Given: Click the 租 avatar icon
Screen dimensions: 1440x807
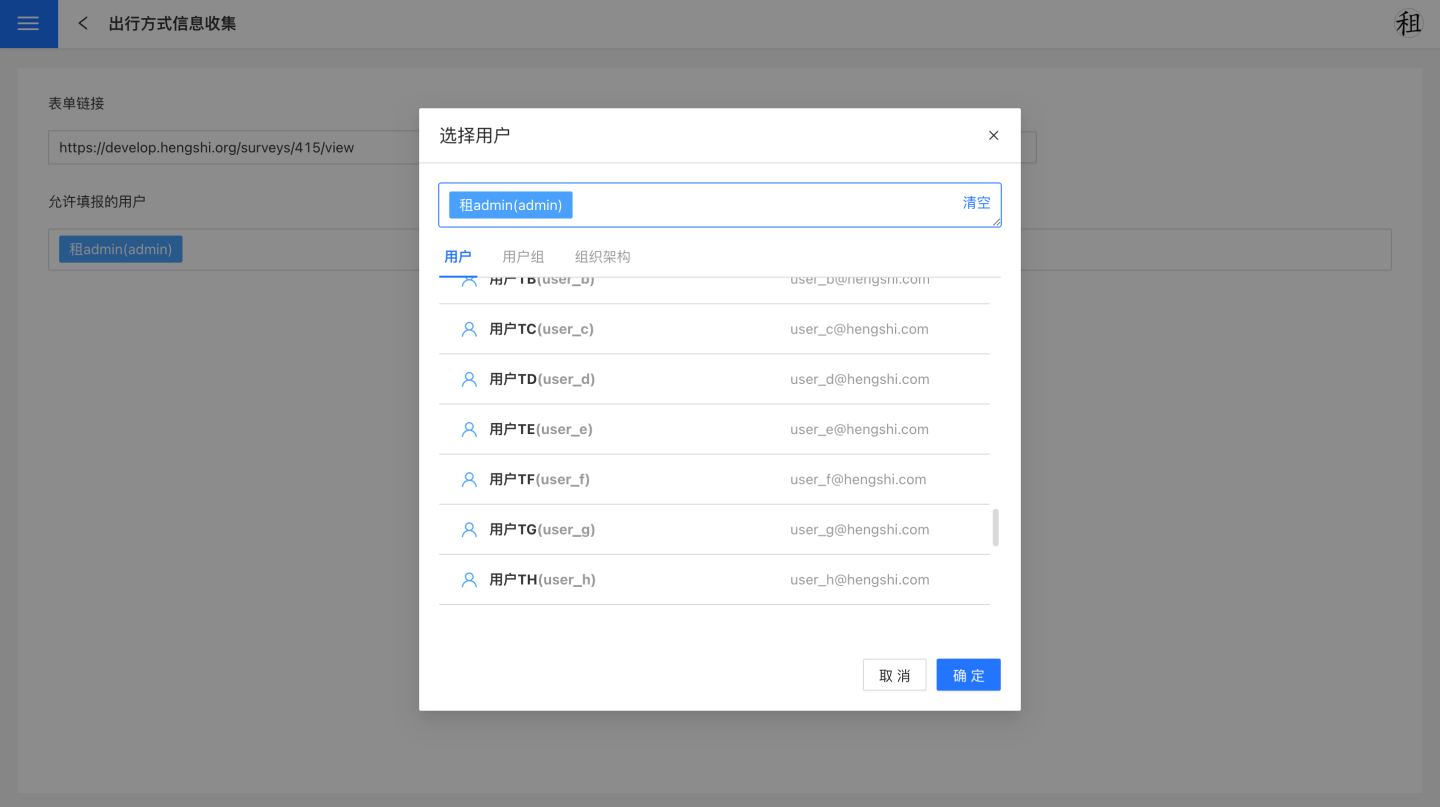Looking at the screenshot, I should tap(1408, 24).
